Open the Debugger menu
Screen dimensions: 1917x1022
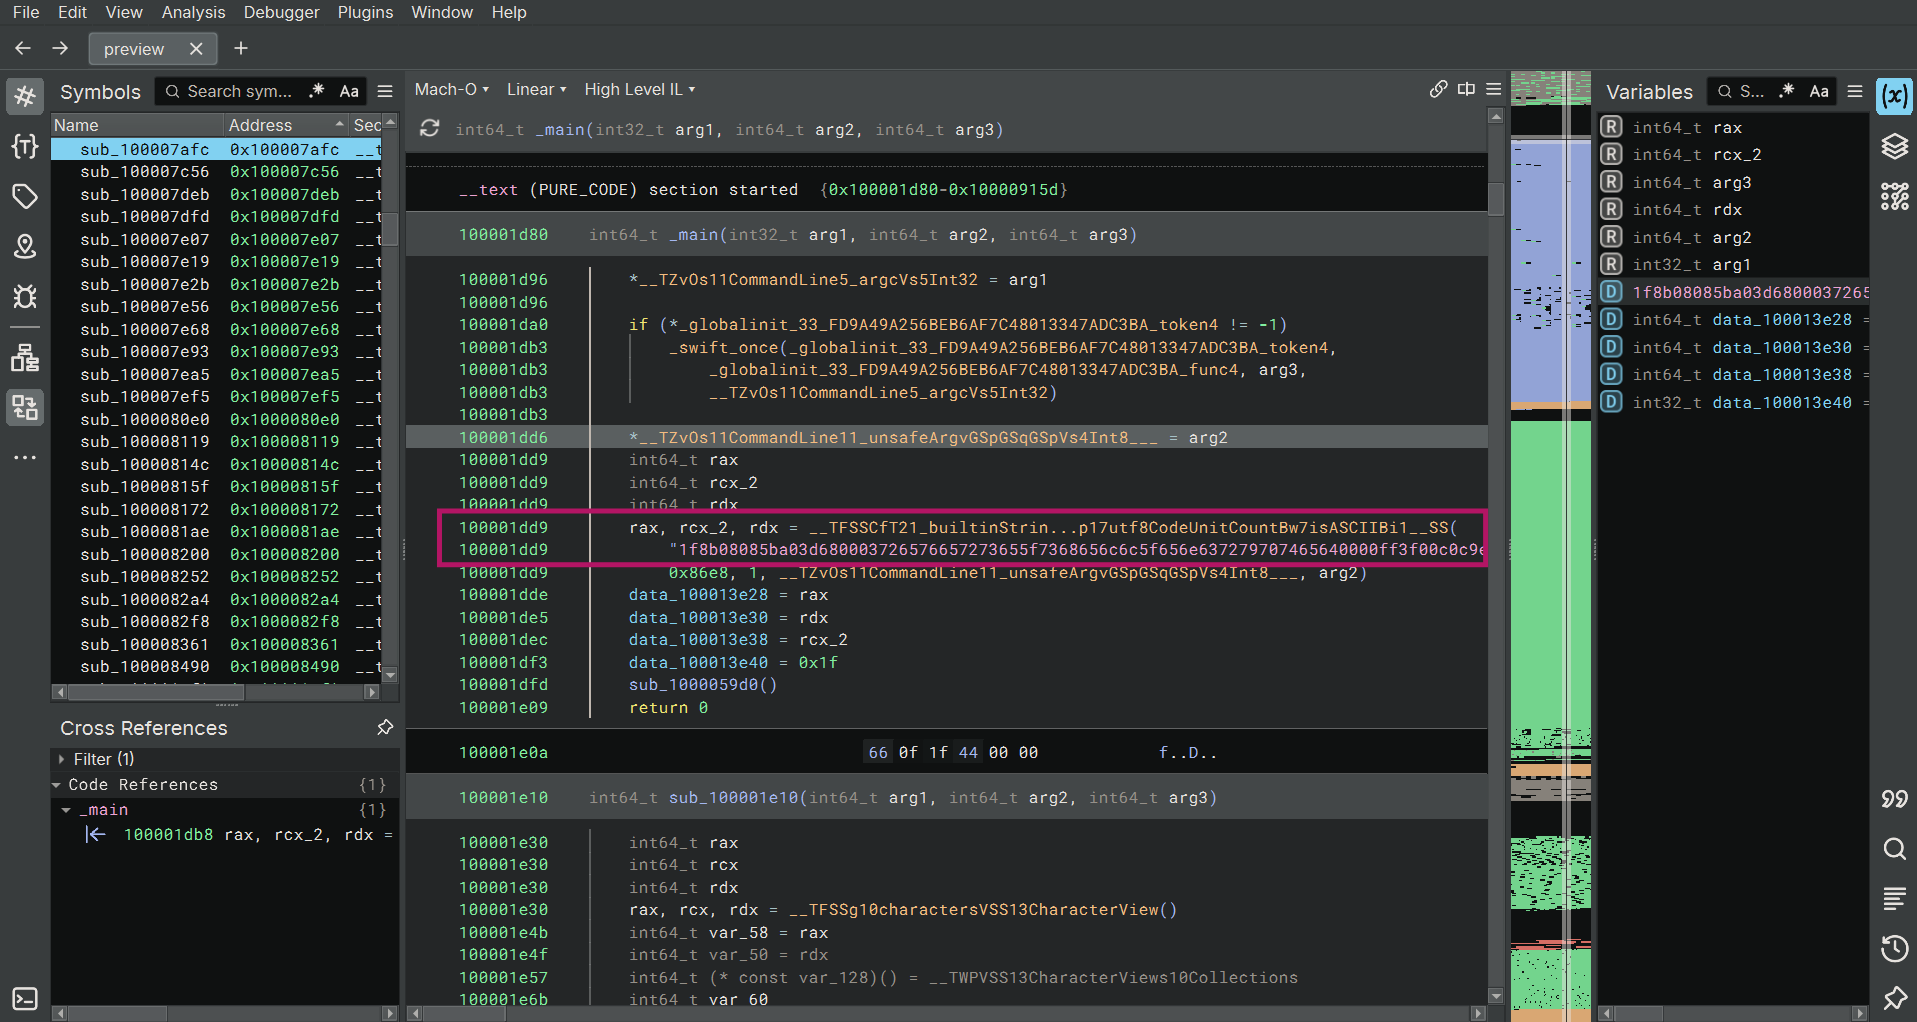click(x=281, y=12)
